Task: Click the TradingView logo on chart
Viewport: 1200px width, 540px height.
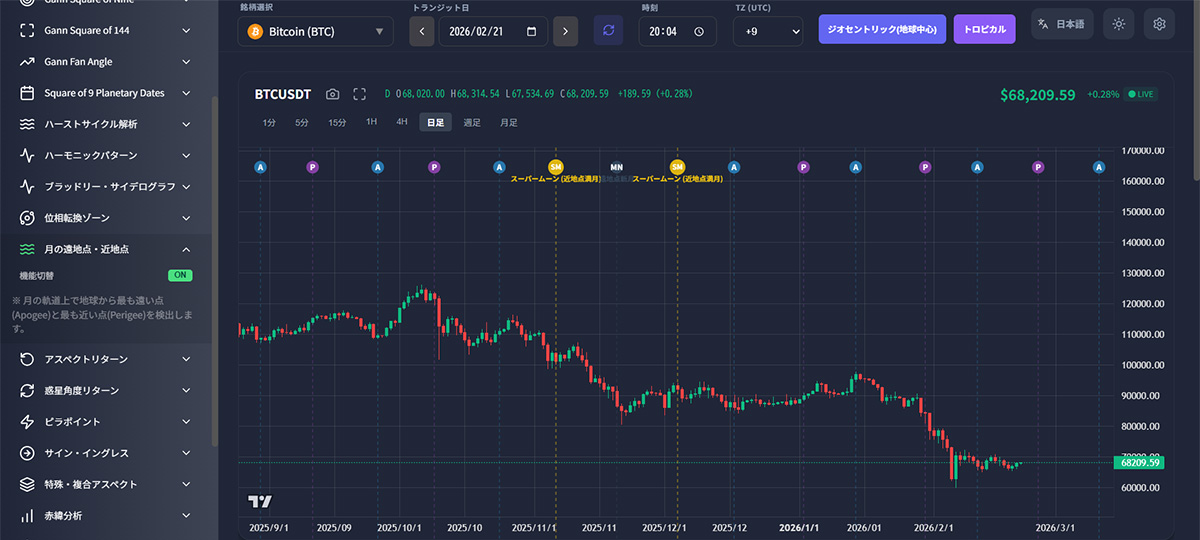Action: click(260, 501)
